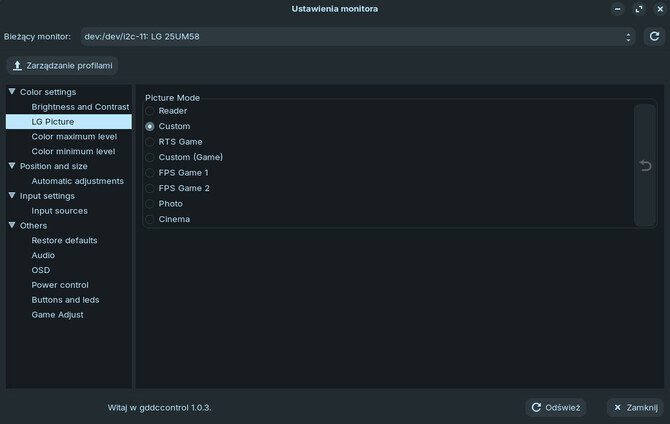Click the Zarządzanie profilami button
670x424 pixels.
click(63, 66)
